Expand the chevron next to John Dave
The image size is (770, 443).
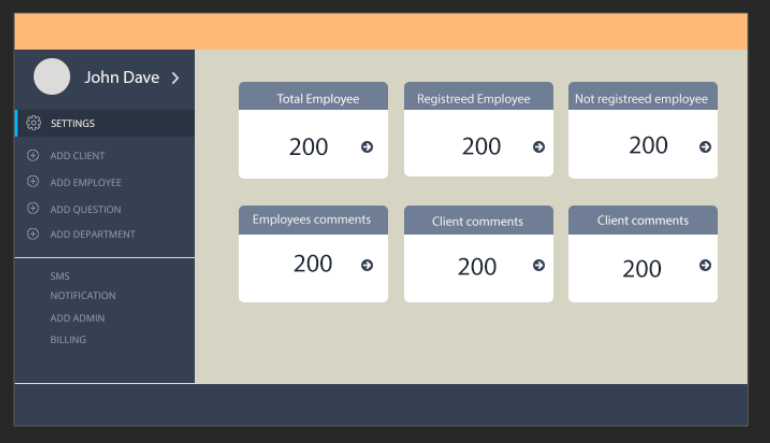(175, 78)
